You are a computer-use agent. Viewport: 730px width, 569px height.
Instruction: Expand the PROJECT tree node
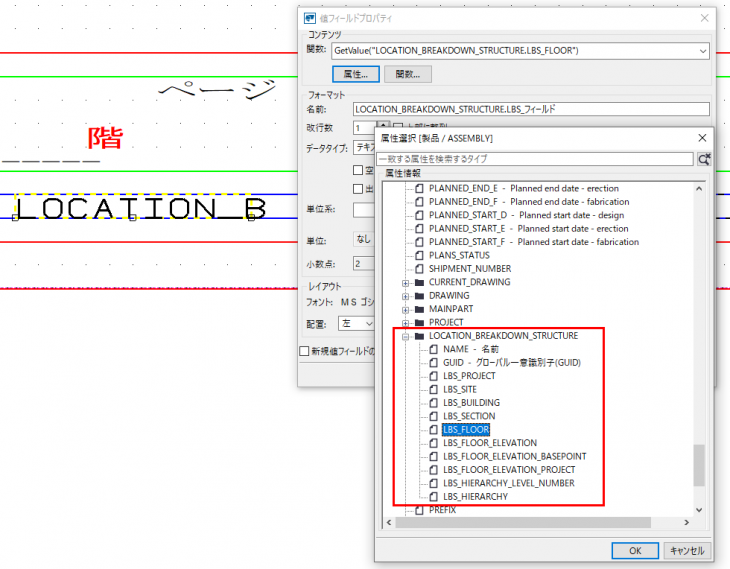click(x=406, y=323)
